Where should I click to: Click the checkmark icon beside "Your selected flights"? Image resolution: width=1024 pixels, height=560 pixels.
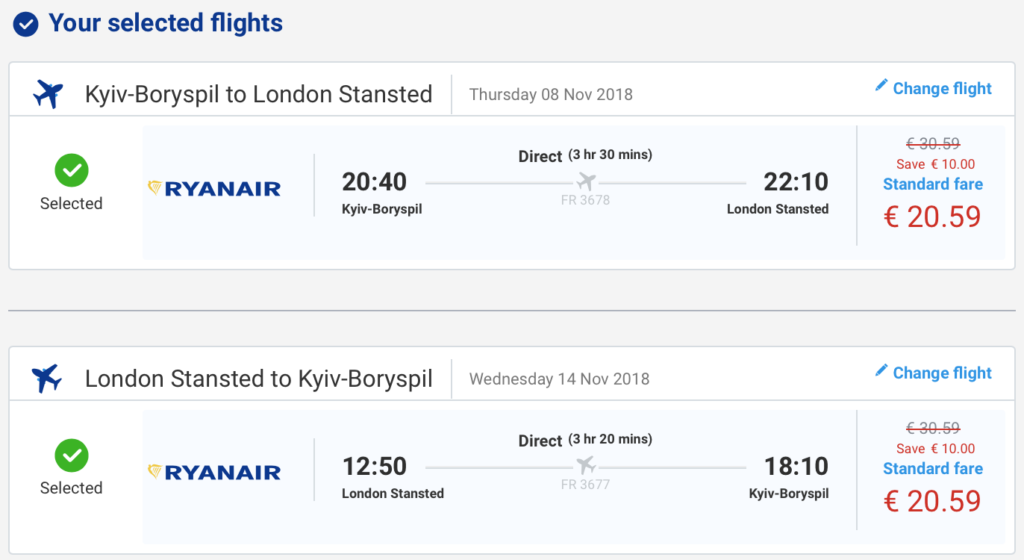click(26, 24)
